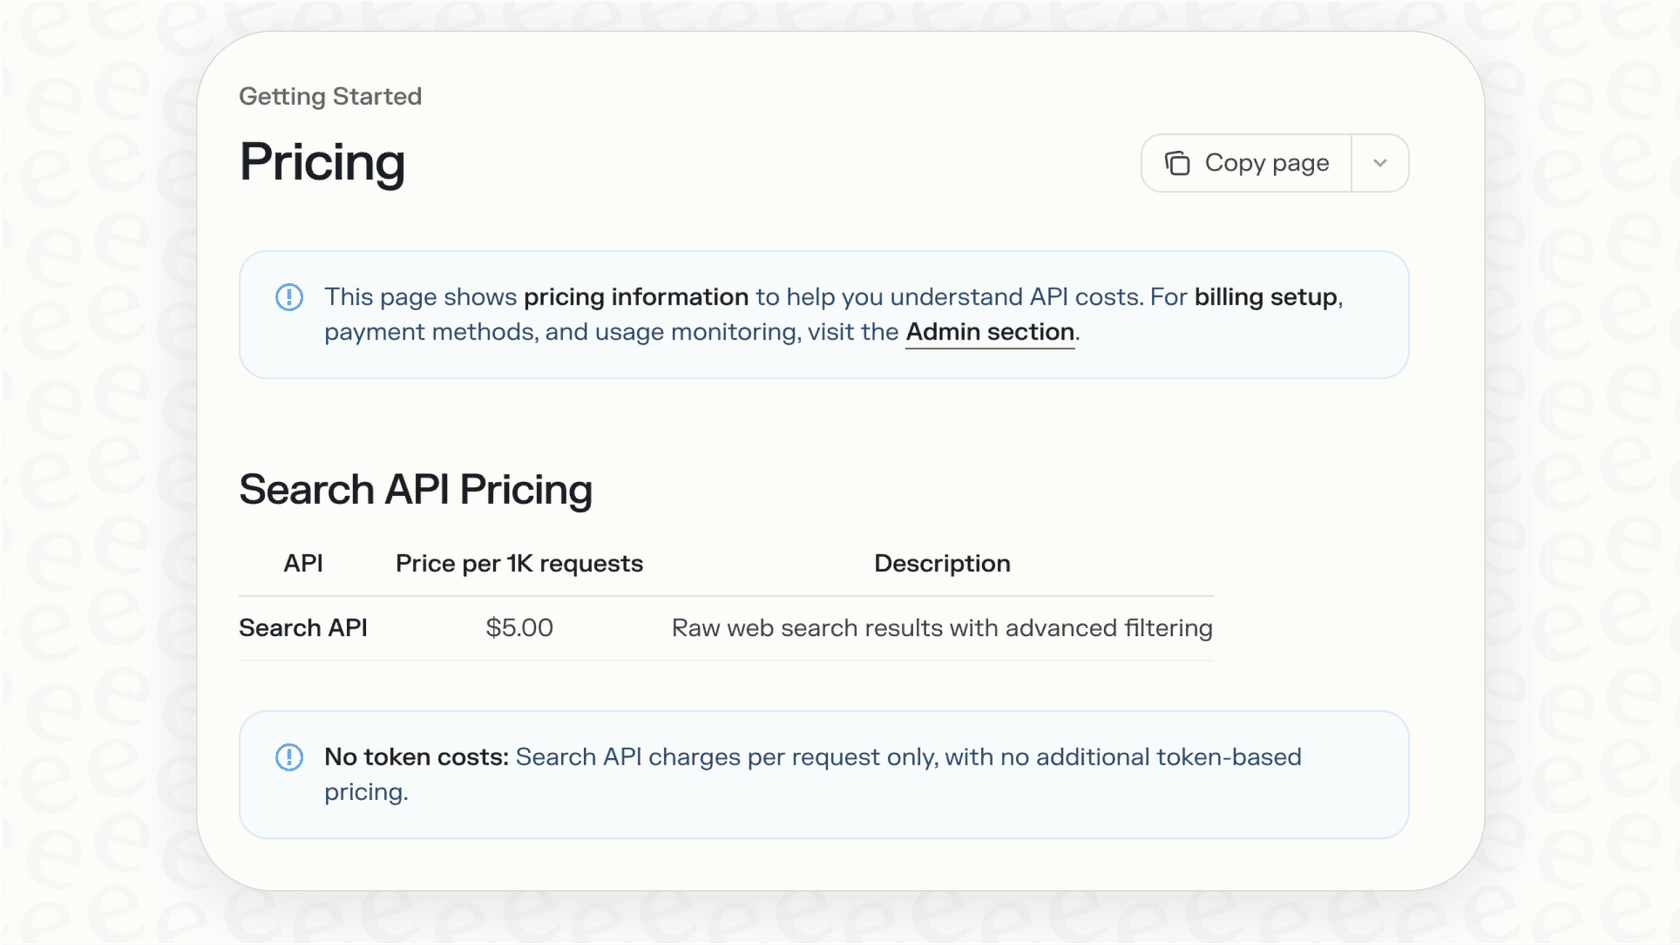Click the circled exclamation icon near pricing information note
The height and width of the screenshot is (945, 1680).
(288, 297)
